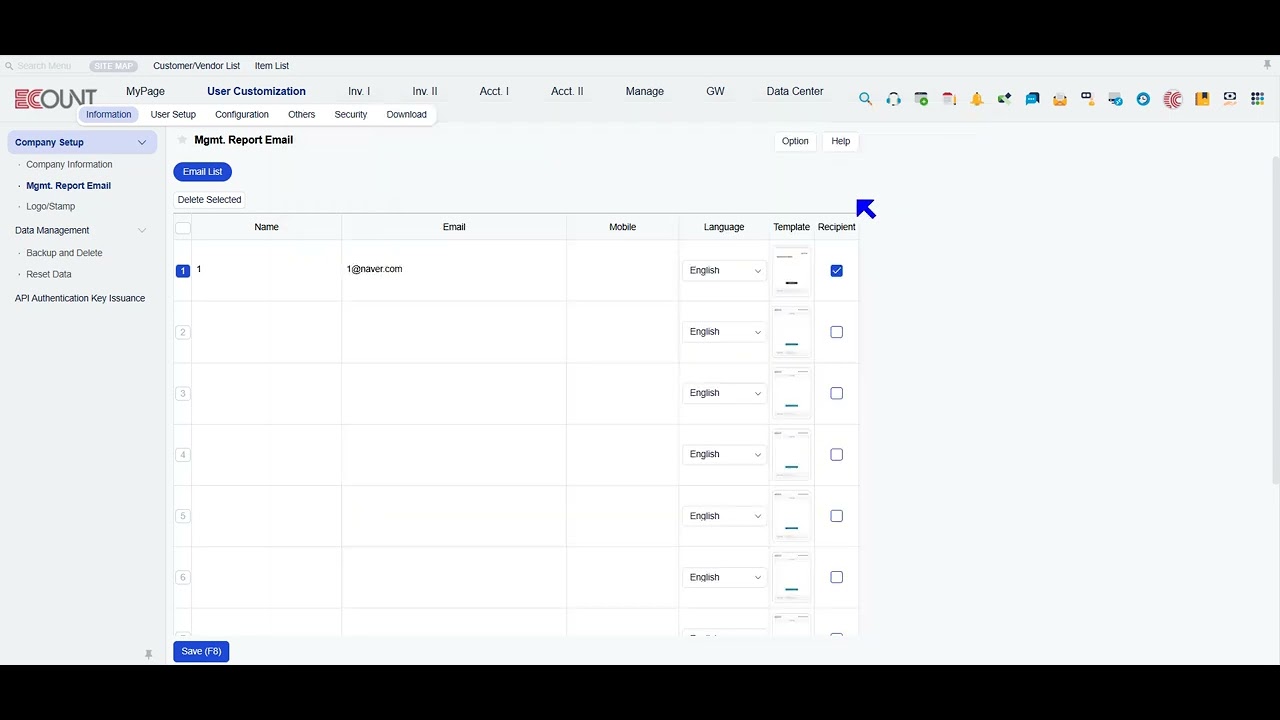Open the Language dropdown for row 4
This screenshot has width=1280, height=720.
coord(724,455)
